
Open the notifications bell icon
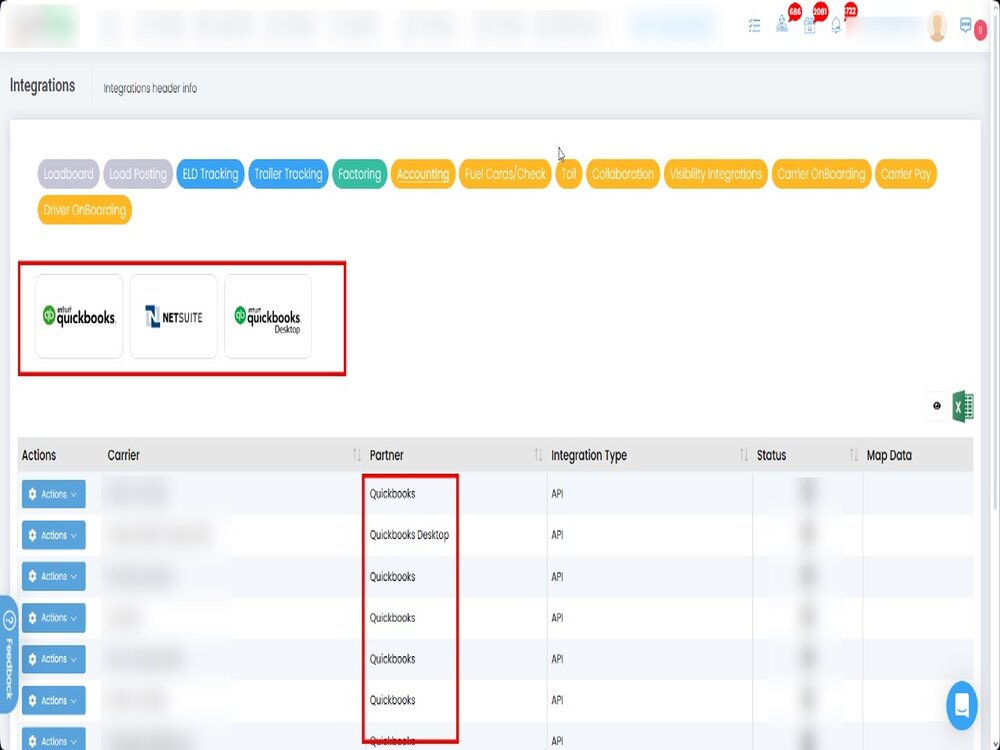[x=836, y=26]
